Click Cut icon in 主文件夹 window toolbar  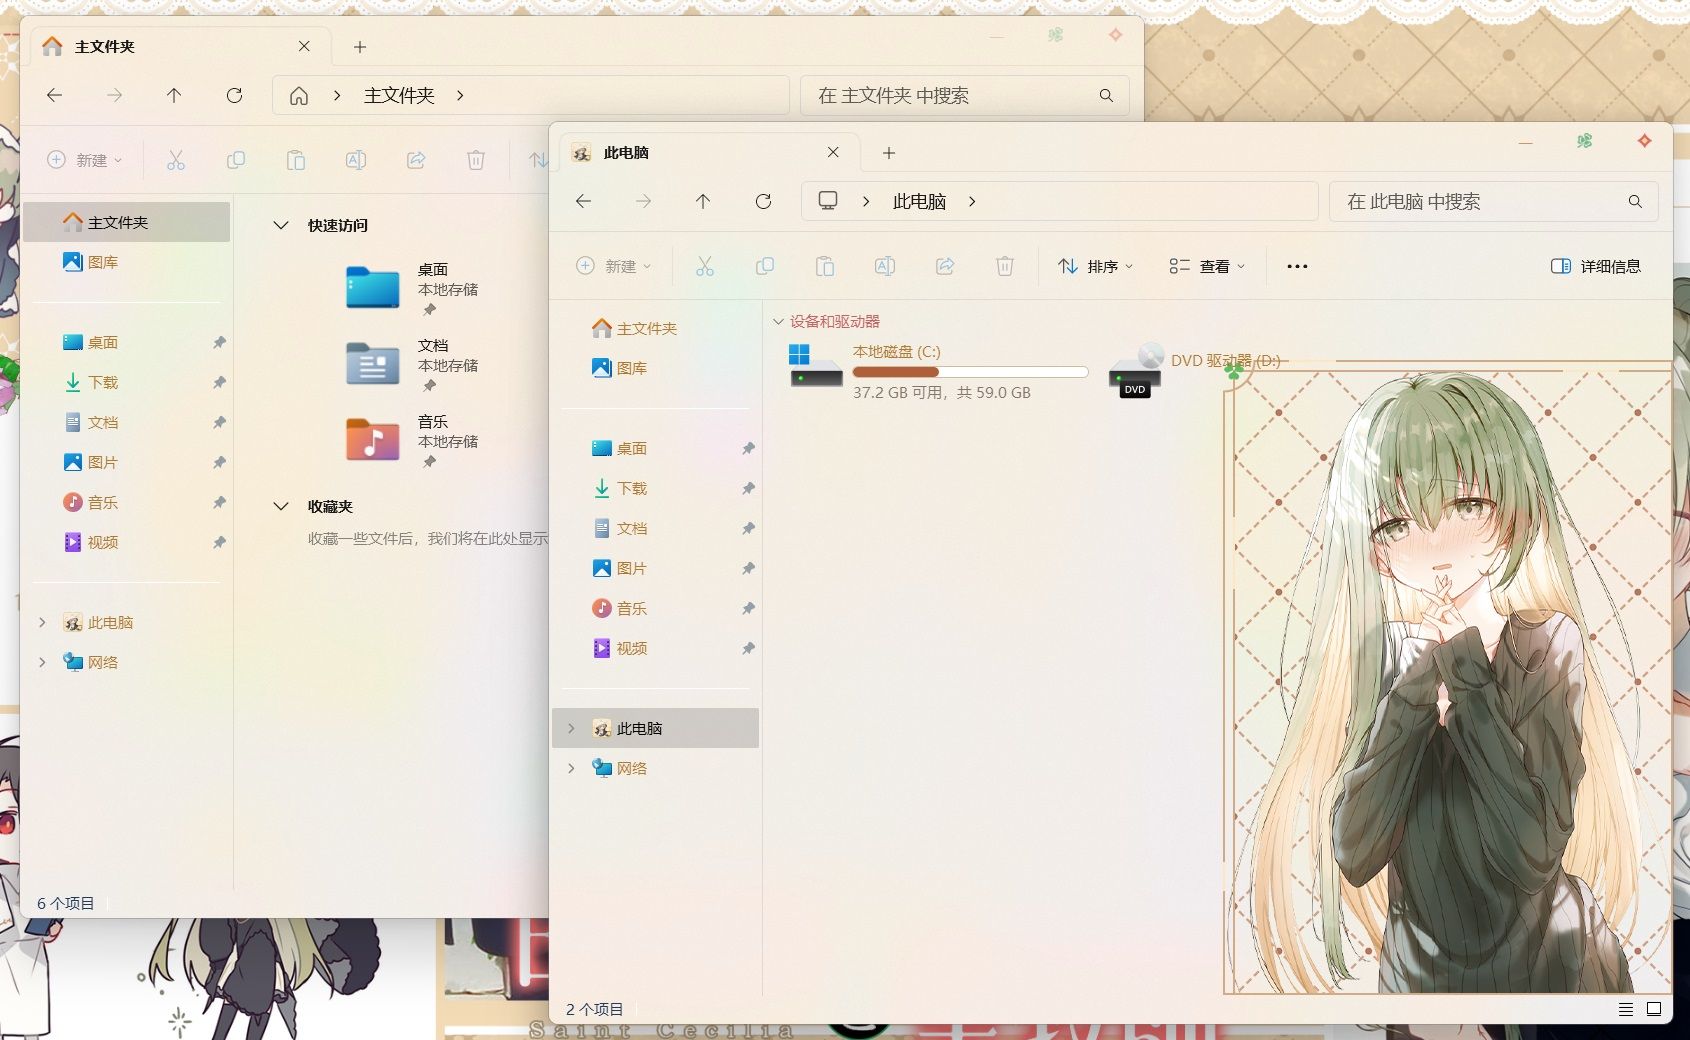[x=176, y=160]
